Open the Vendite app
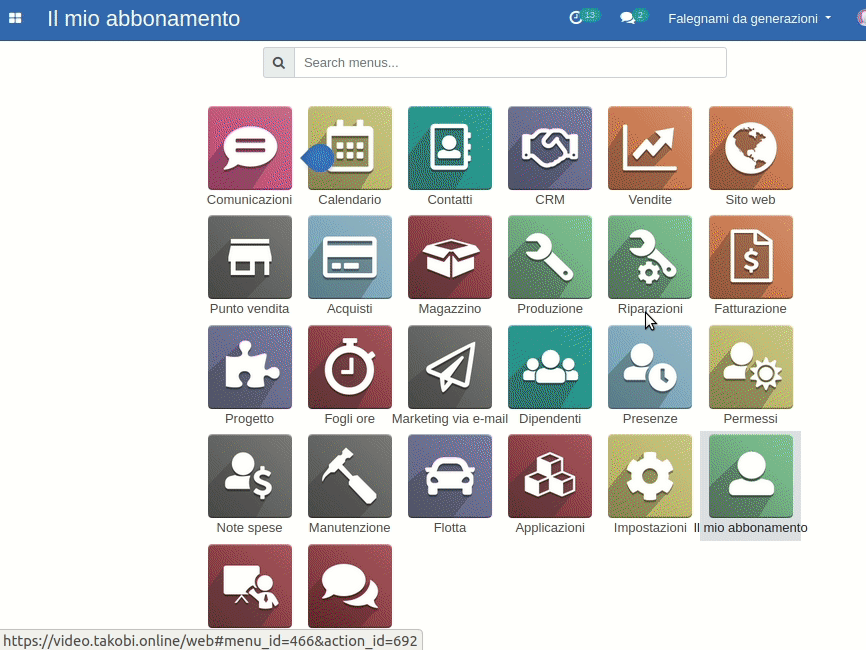The image size is (866, 650). pos(650,148)
